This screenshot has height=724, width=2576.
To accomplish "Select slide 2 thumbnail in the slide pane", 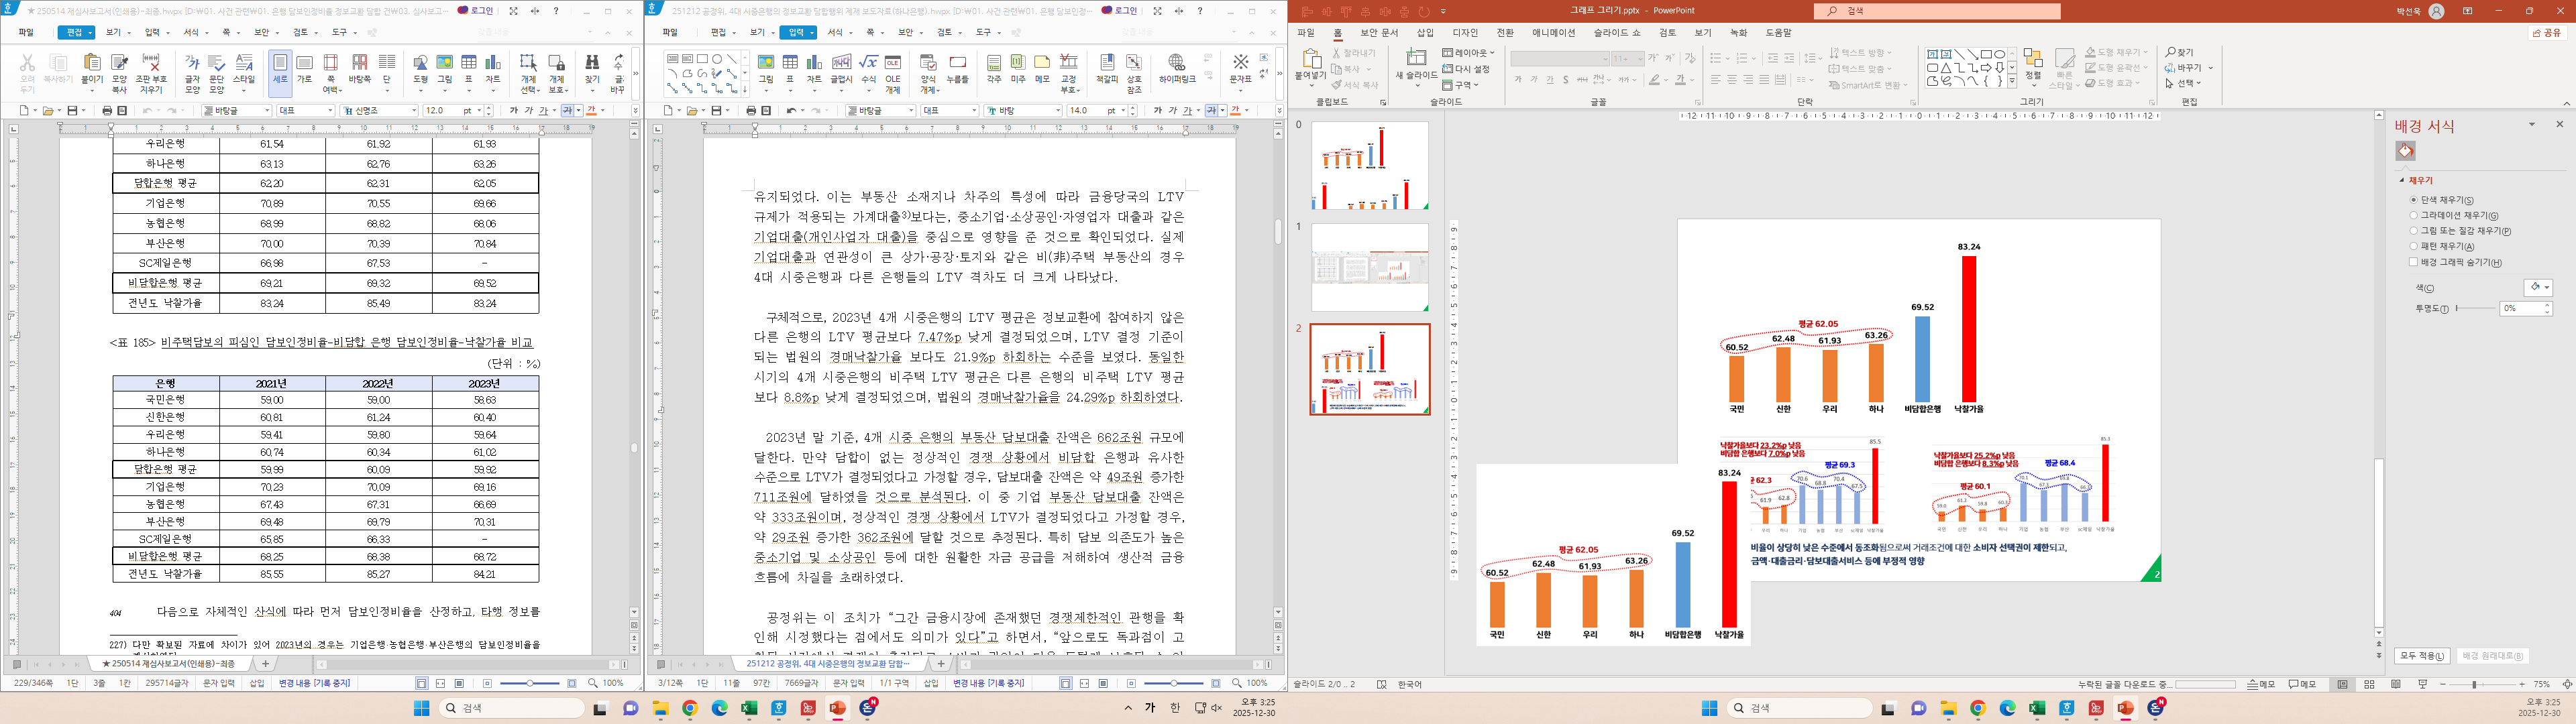I will coord(1370,368).
